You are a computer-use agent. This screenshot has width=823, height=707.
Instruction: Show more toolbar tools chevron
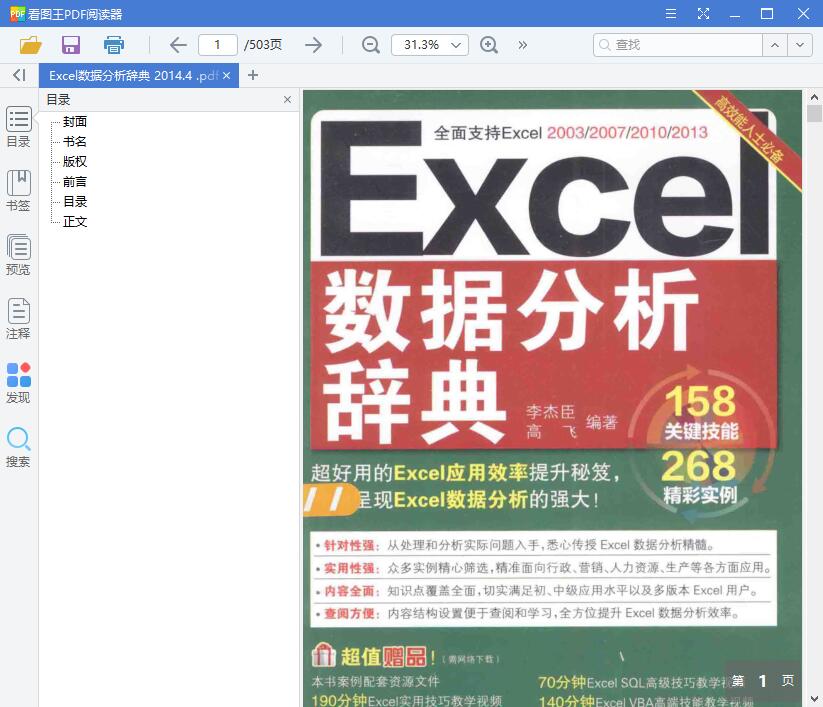tap(522, 45)
